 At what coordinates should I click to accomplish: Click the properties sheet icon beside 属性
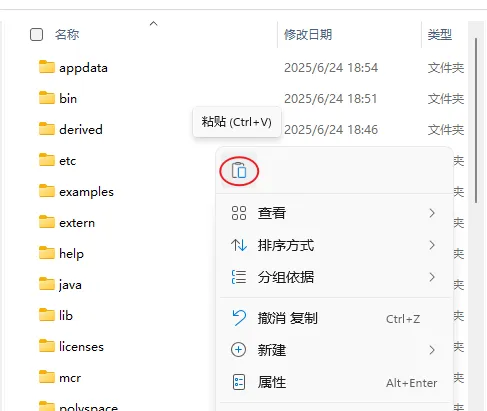click(x=239, y=382)
